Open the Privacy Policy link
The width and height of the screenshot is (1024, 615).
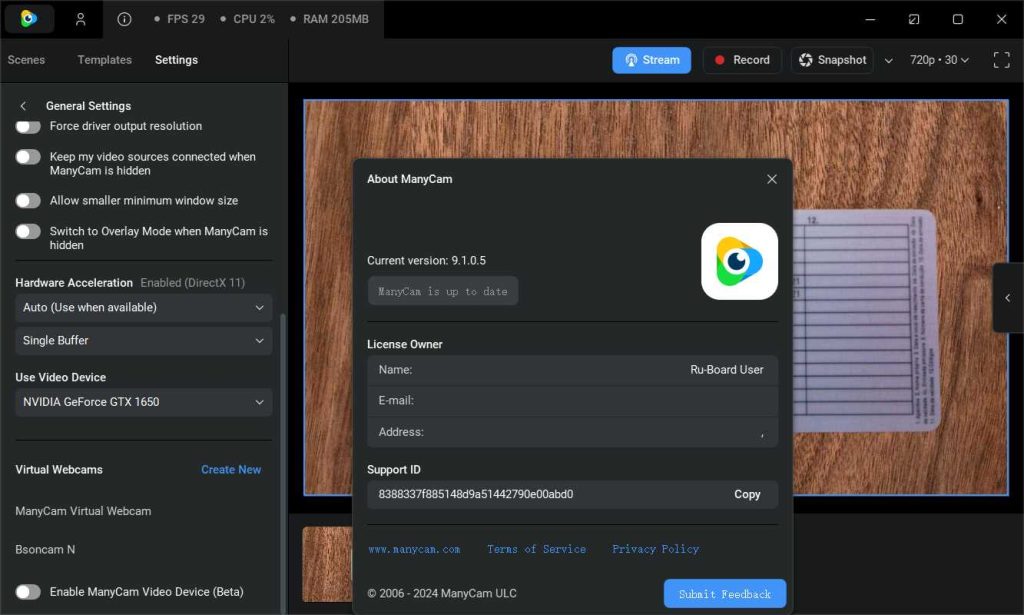655,549
